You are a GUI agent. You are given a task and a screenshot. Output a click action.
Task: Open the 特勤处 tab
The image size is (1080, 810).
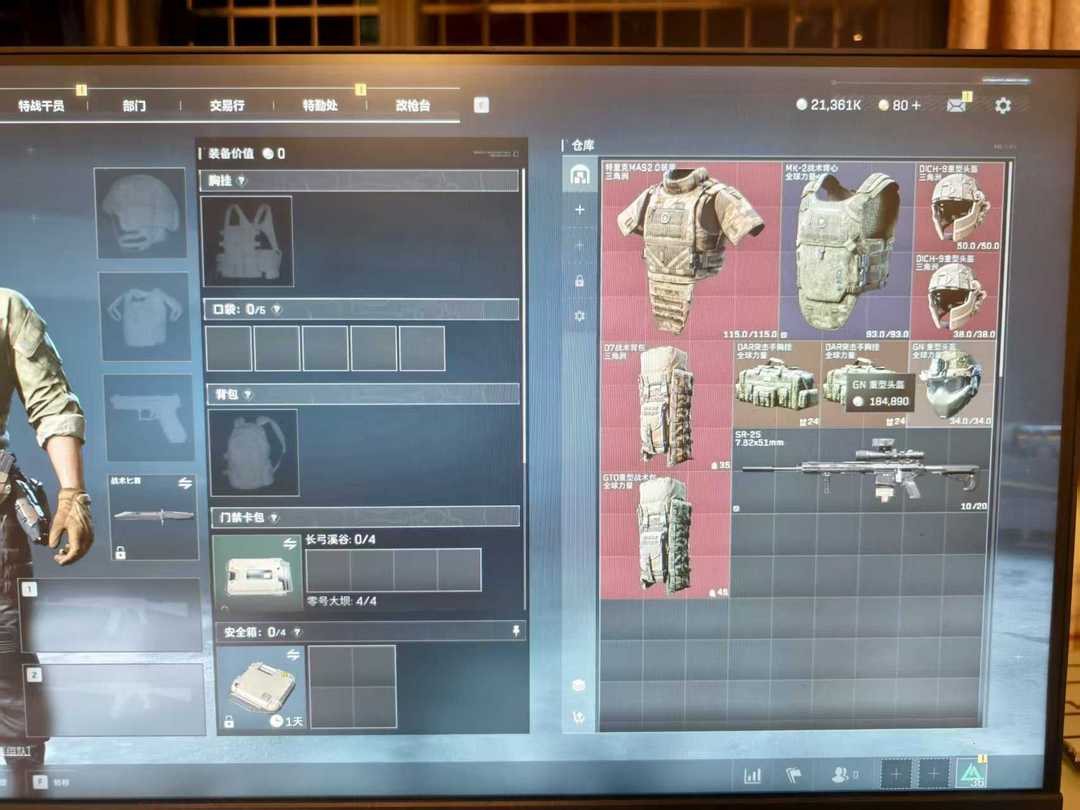320,105
